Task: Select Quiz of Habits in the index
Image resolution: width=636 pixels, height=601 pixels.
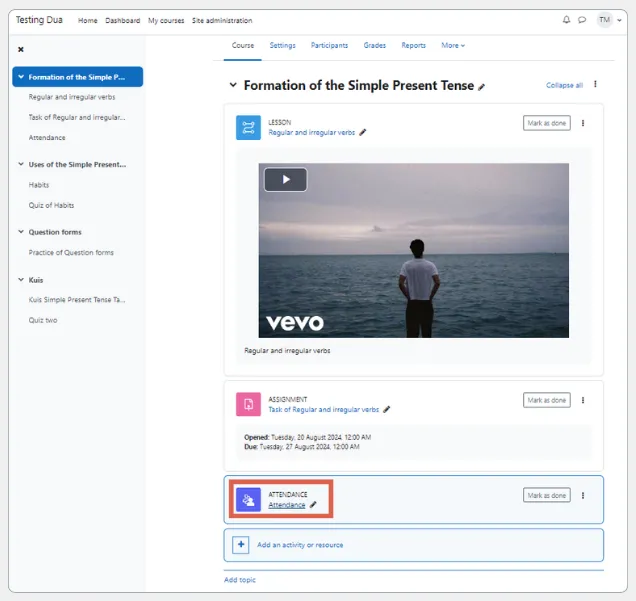Action: tap(51, 205)
